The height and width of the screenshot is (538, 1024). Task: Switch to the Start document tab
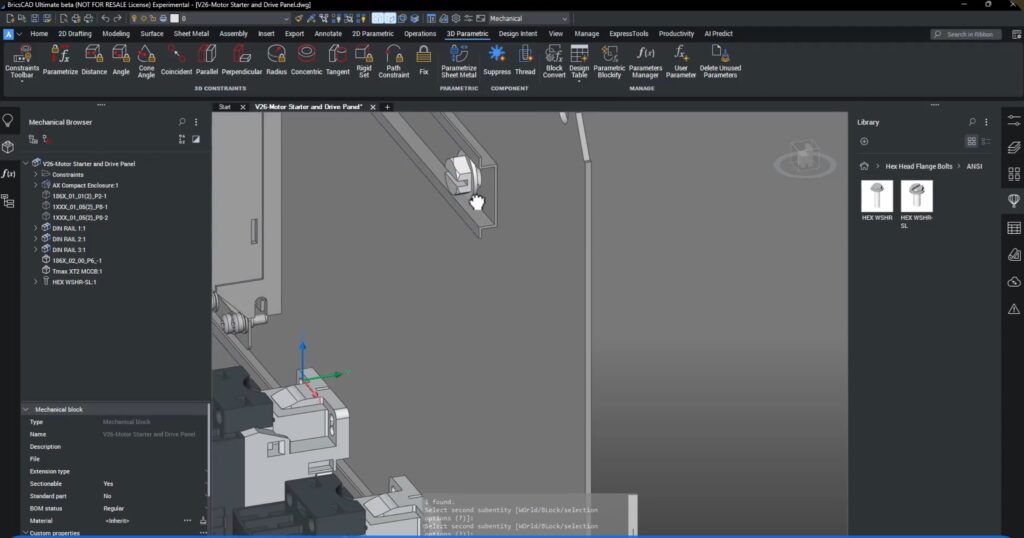(x=225, y=107)
